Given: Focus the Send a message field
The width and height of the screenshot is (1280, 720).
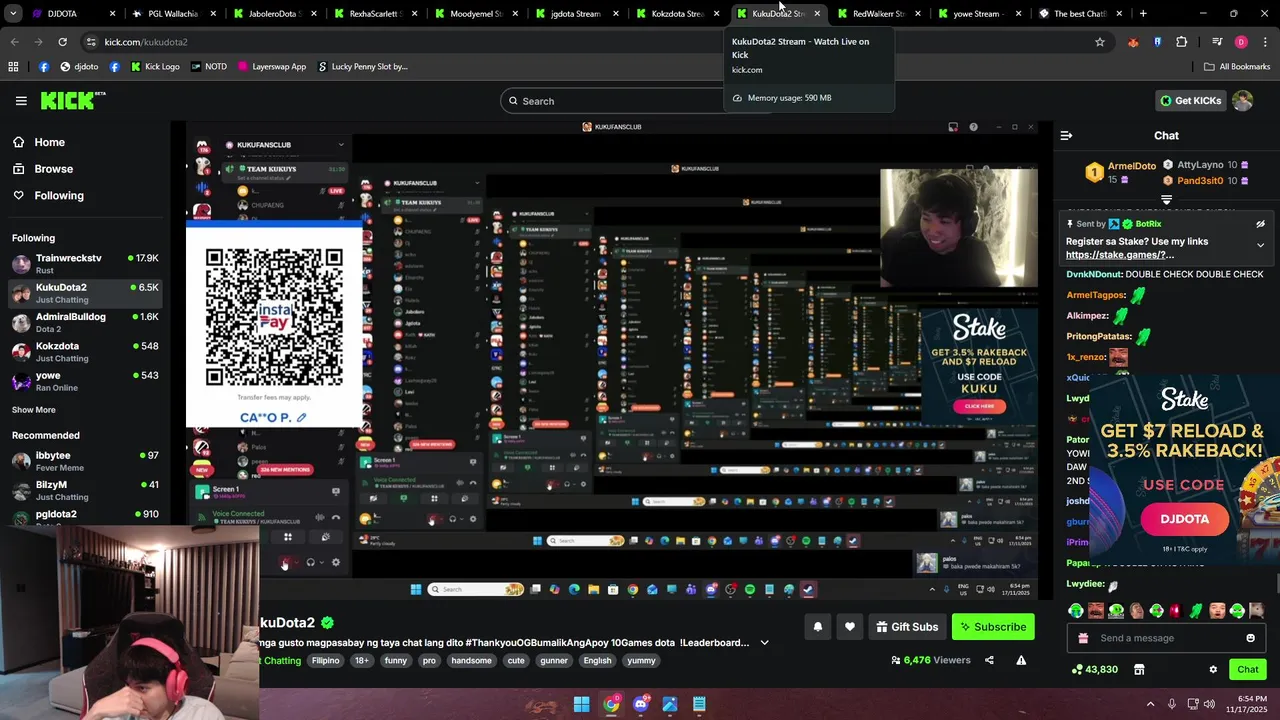Looking at the screenshot, I should (x=1166, y=638).
